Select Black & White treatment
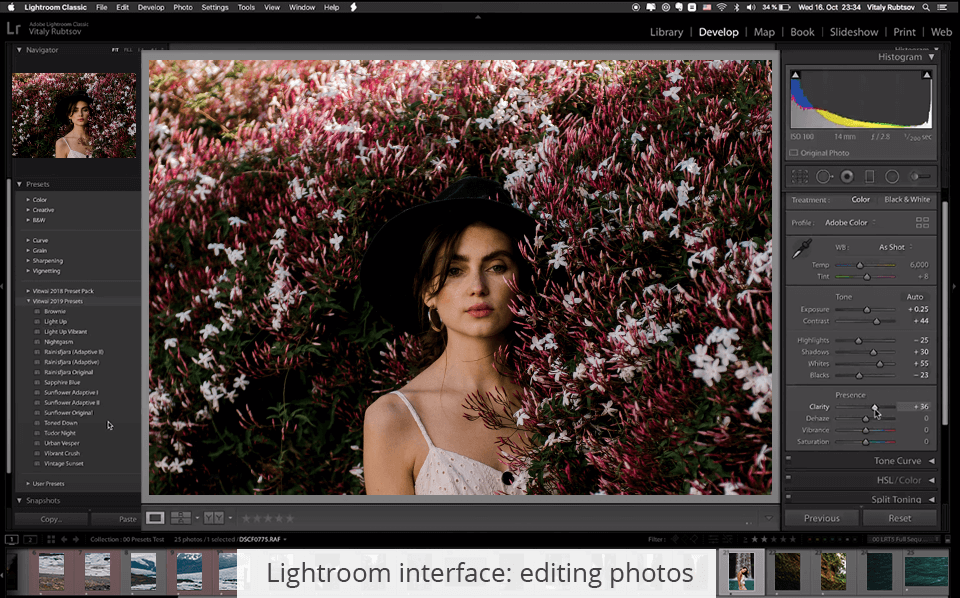The height and width of the screenshot is (598, 960). pos(907,200)
